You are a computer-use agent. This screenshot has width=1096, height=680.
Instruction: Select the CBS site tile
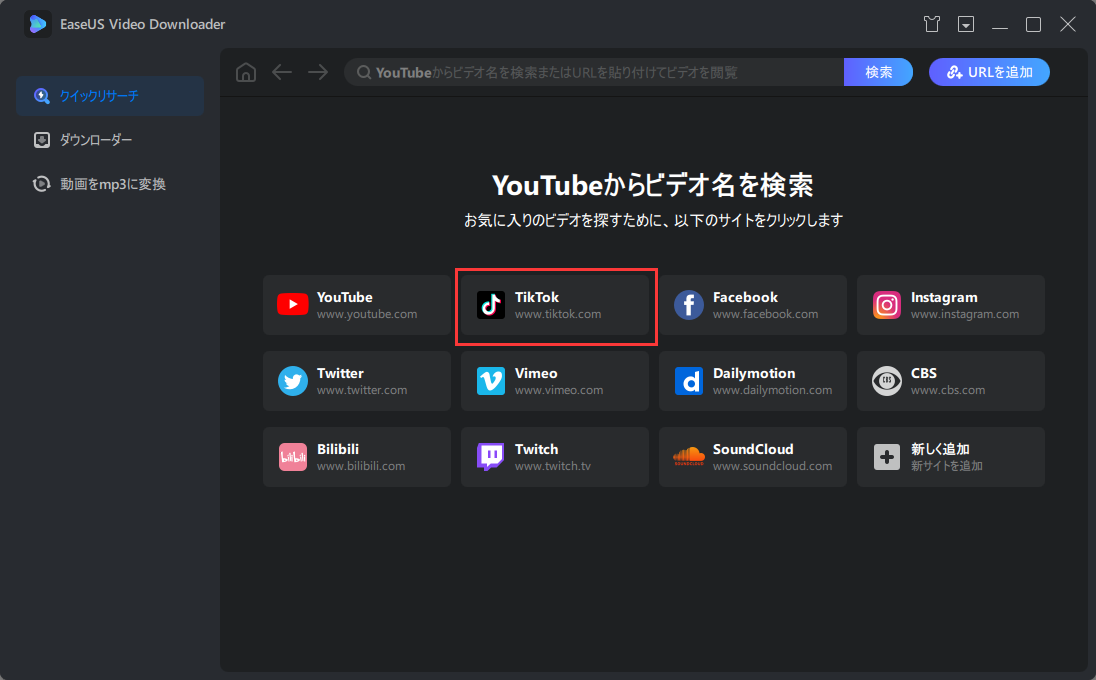coord(950,381)
